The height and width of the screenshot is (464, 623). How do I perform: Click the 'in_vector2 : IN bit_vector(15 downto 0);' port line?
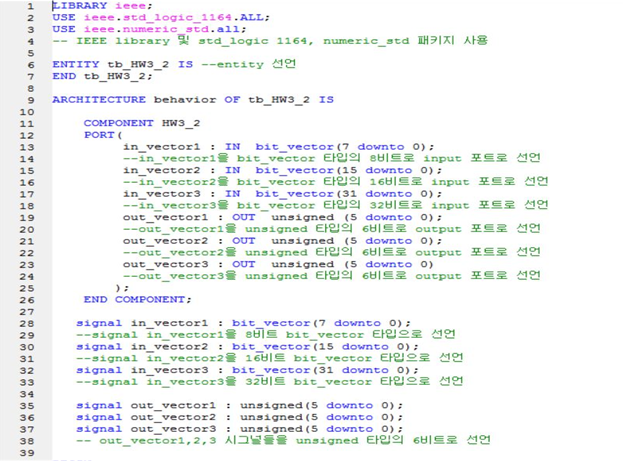[x=282, y=170]
